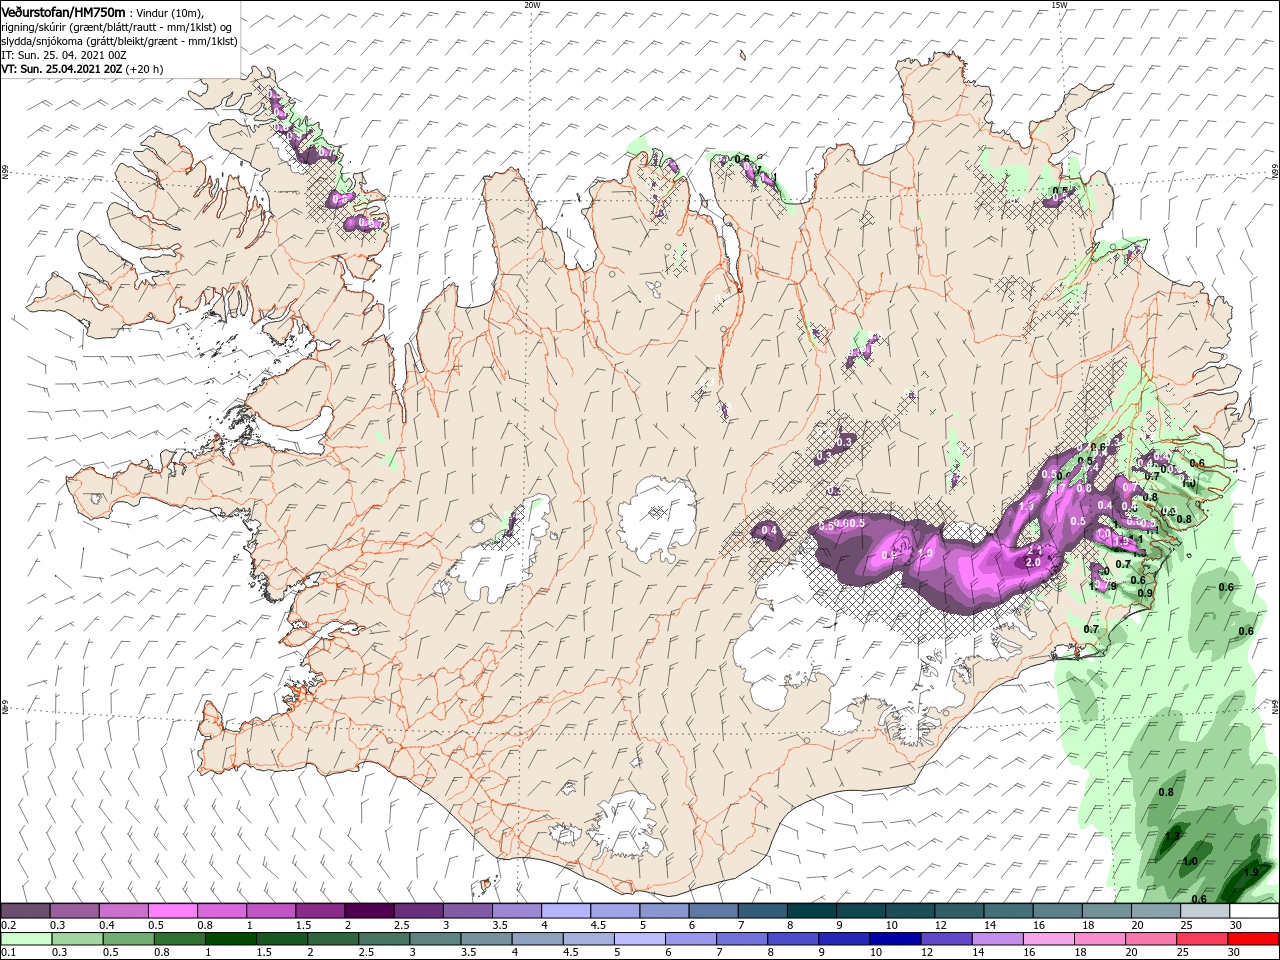Click the Veðurstofan/HM750m title text
Image resolution: width=1280 pixels, height=960 pixels.
(63, 11)
